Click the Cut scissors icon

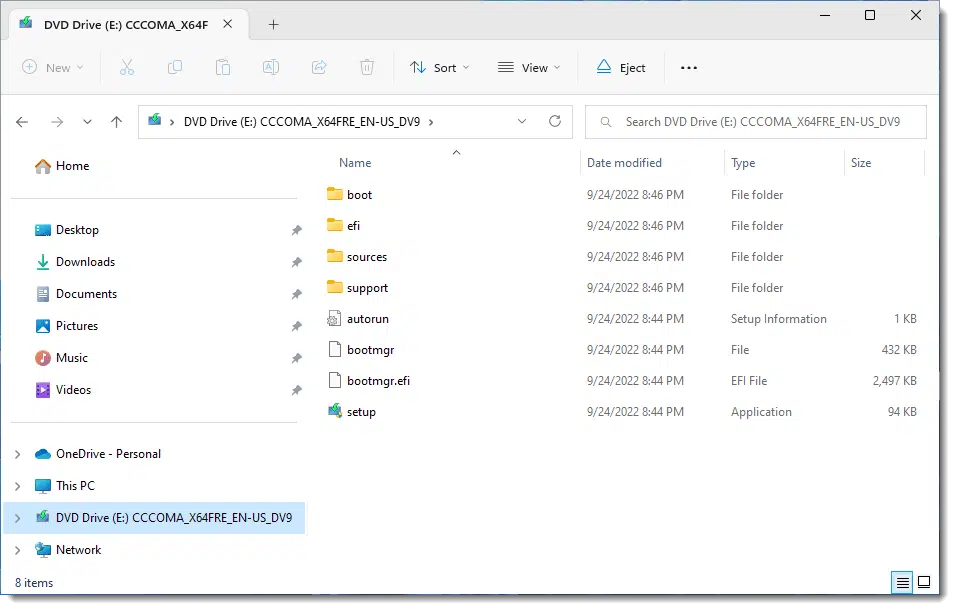click(x=127, y=68)
